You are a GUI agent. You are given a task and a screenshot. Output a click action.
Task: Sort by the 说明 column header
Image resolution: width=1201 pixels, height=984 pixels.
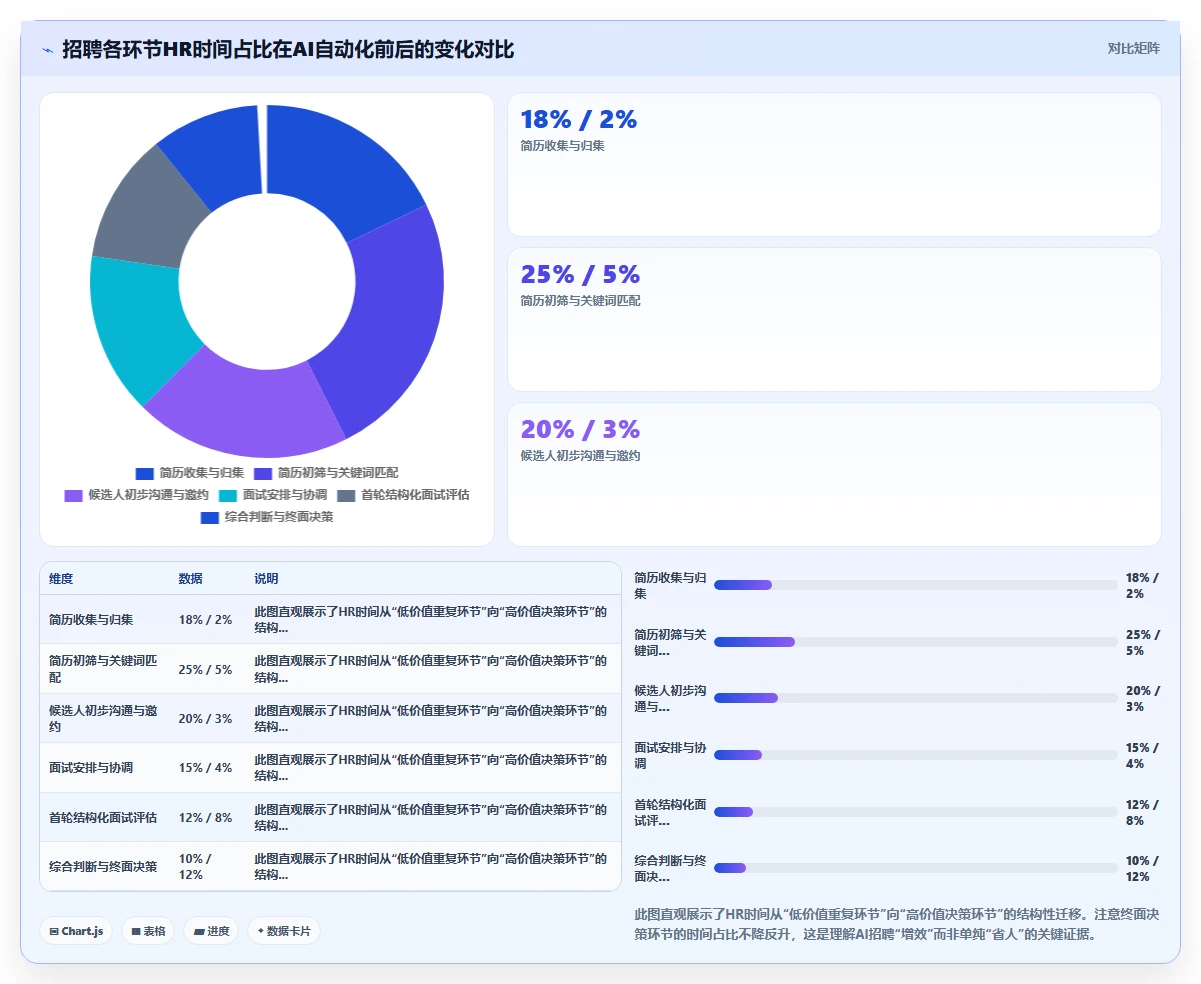(266, 579)
